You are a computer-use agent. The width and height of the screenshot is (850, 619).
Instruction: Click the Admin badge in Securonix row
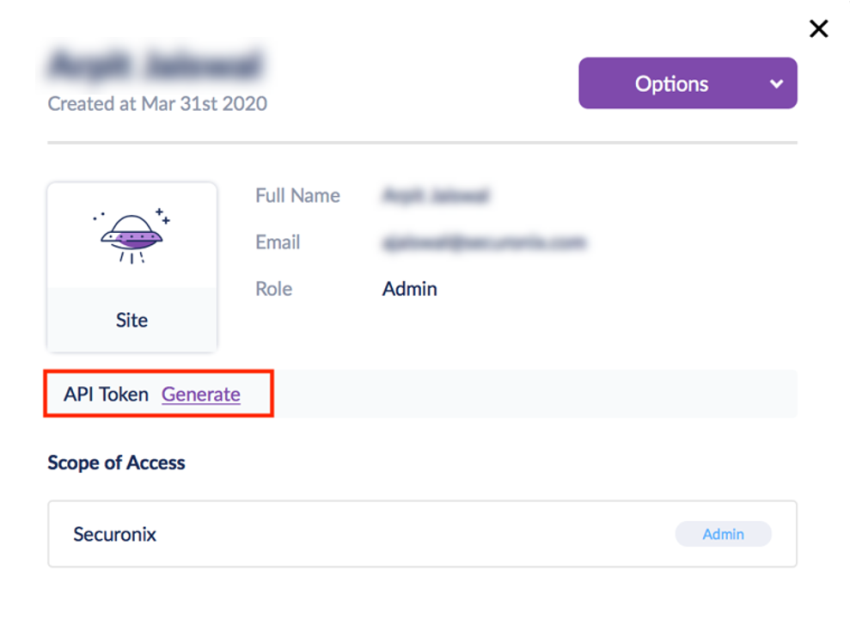[x=723, y=534]
